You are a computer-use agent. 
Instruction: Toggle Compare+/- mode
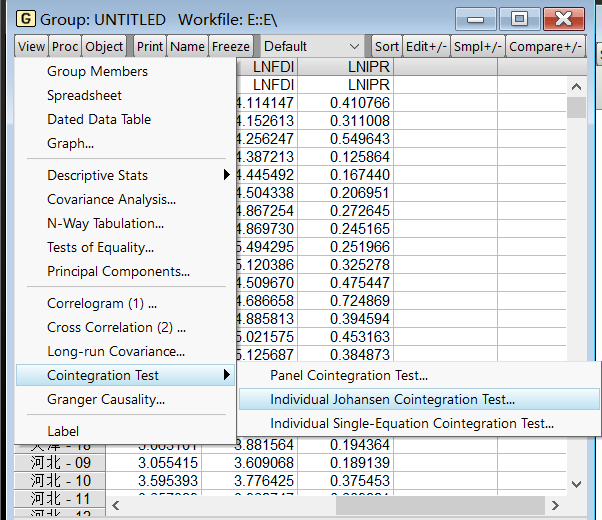[544, 46]
